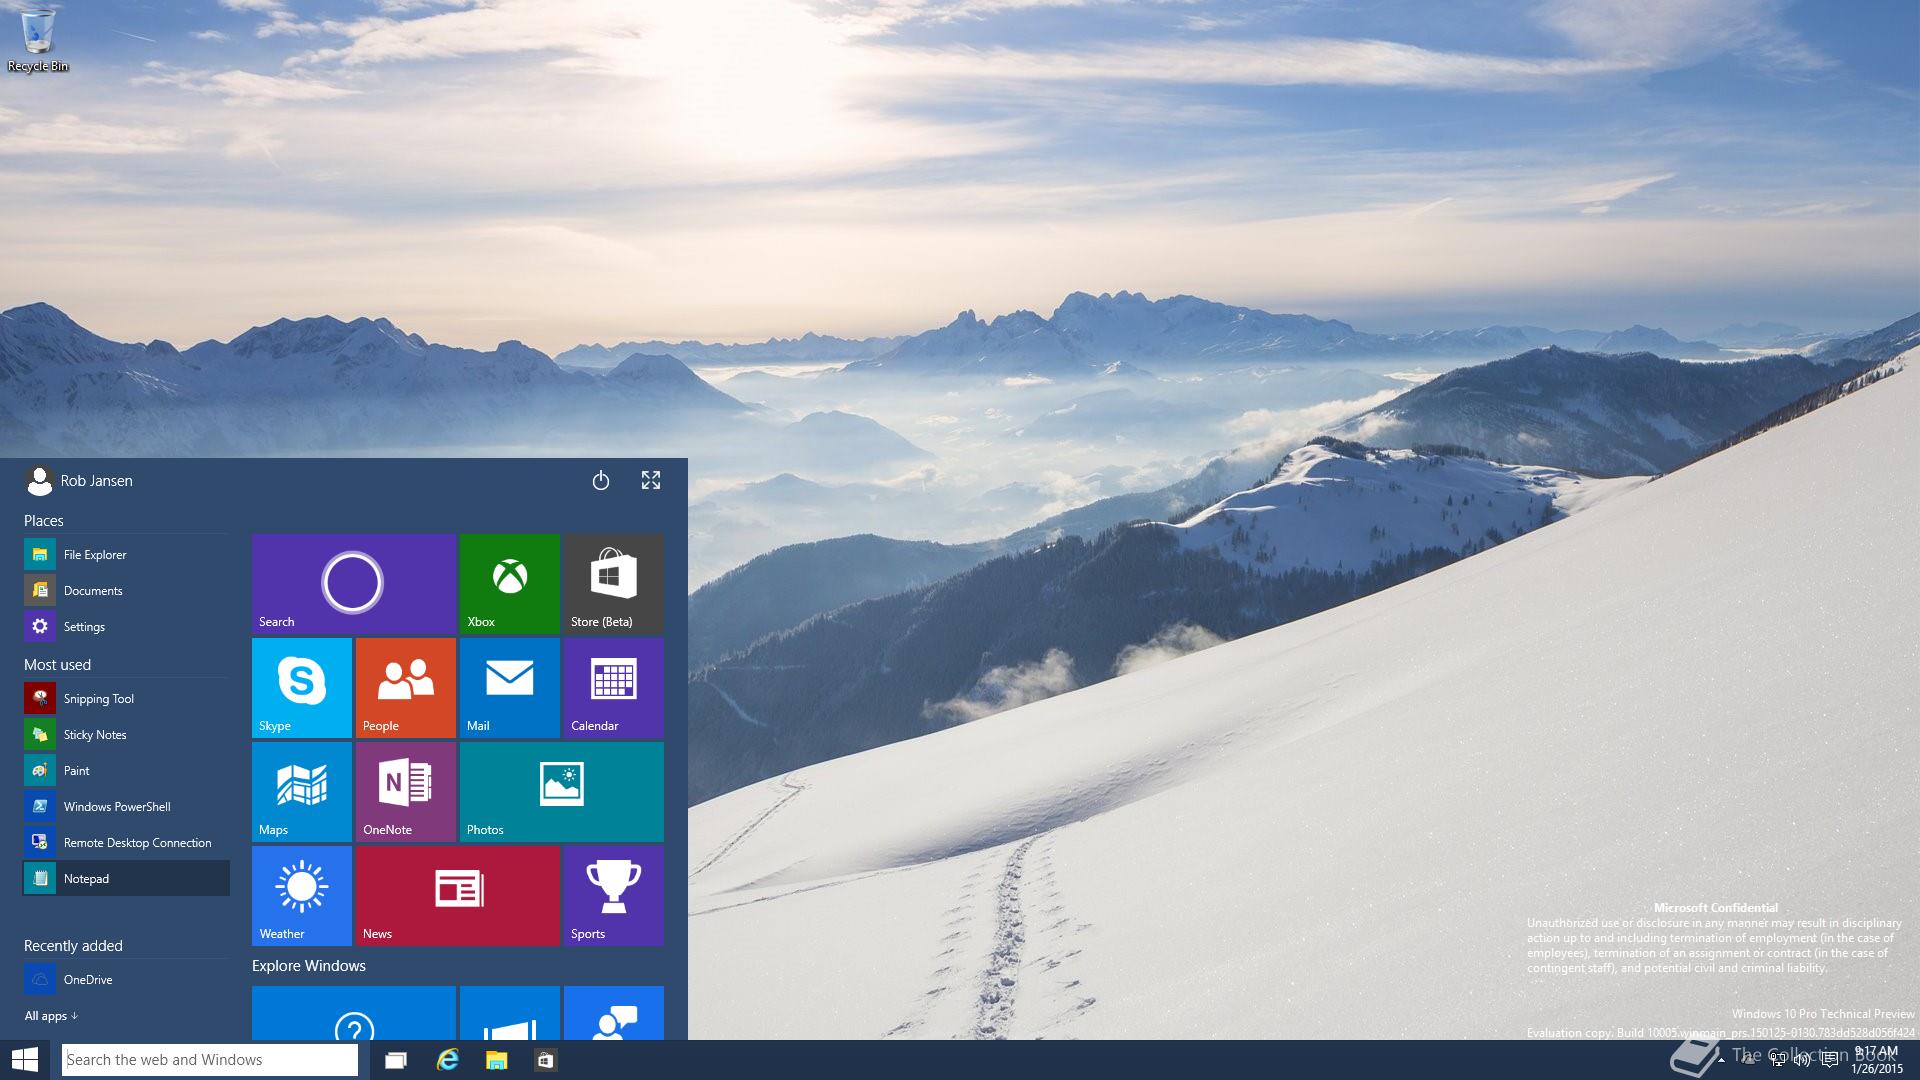
Task: Open the Weather tile
Action: click(301, 895)
